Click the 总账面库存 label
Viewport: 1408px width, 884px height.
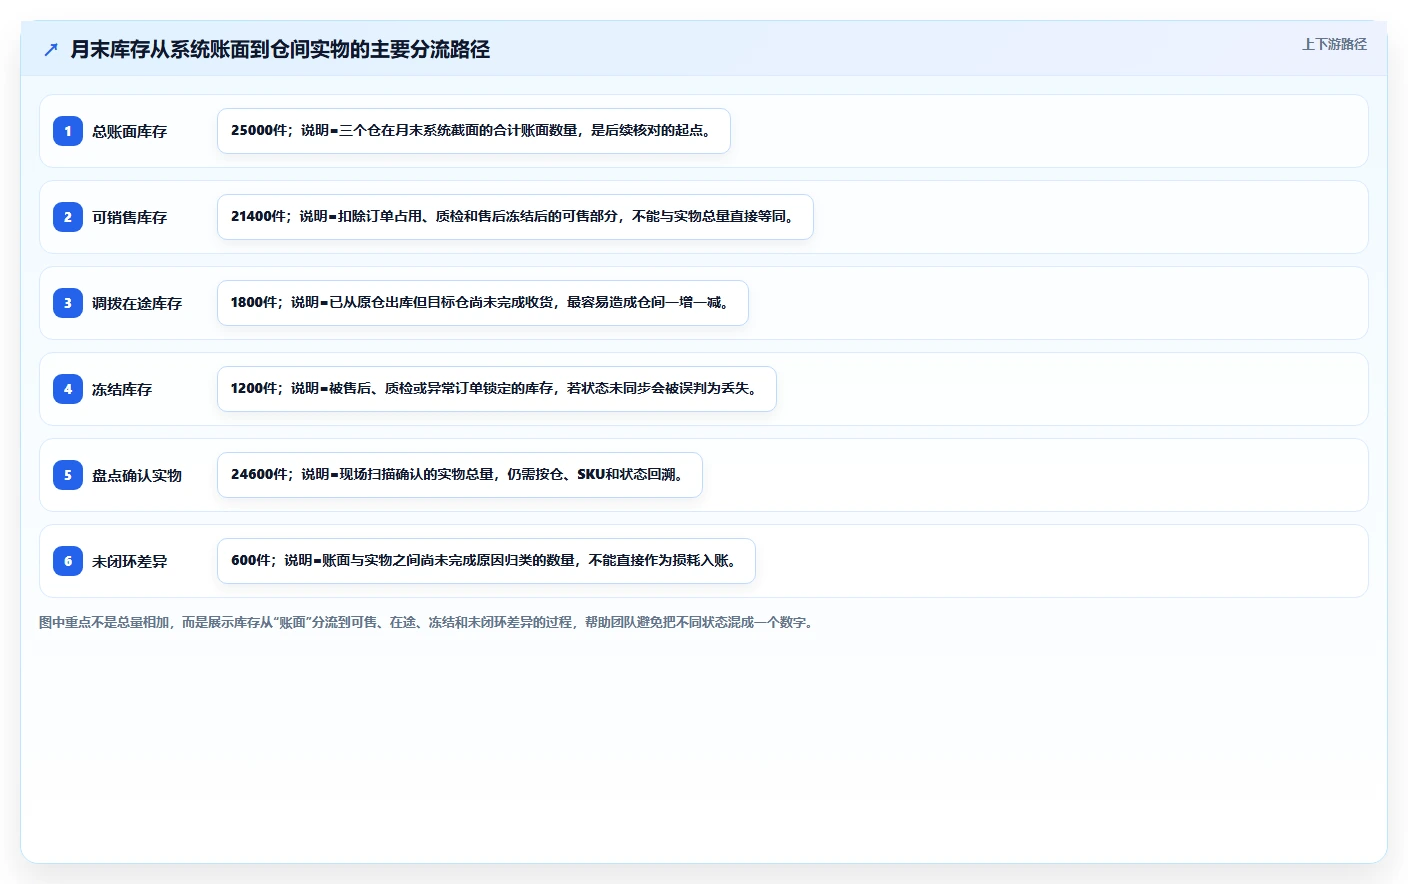[129, 131]
